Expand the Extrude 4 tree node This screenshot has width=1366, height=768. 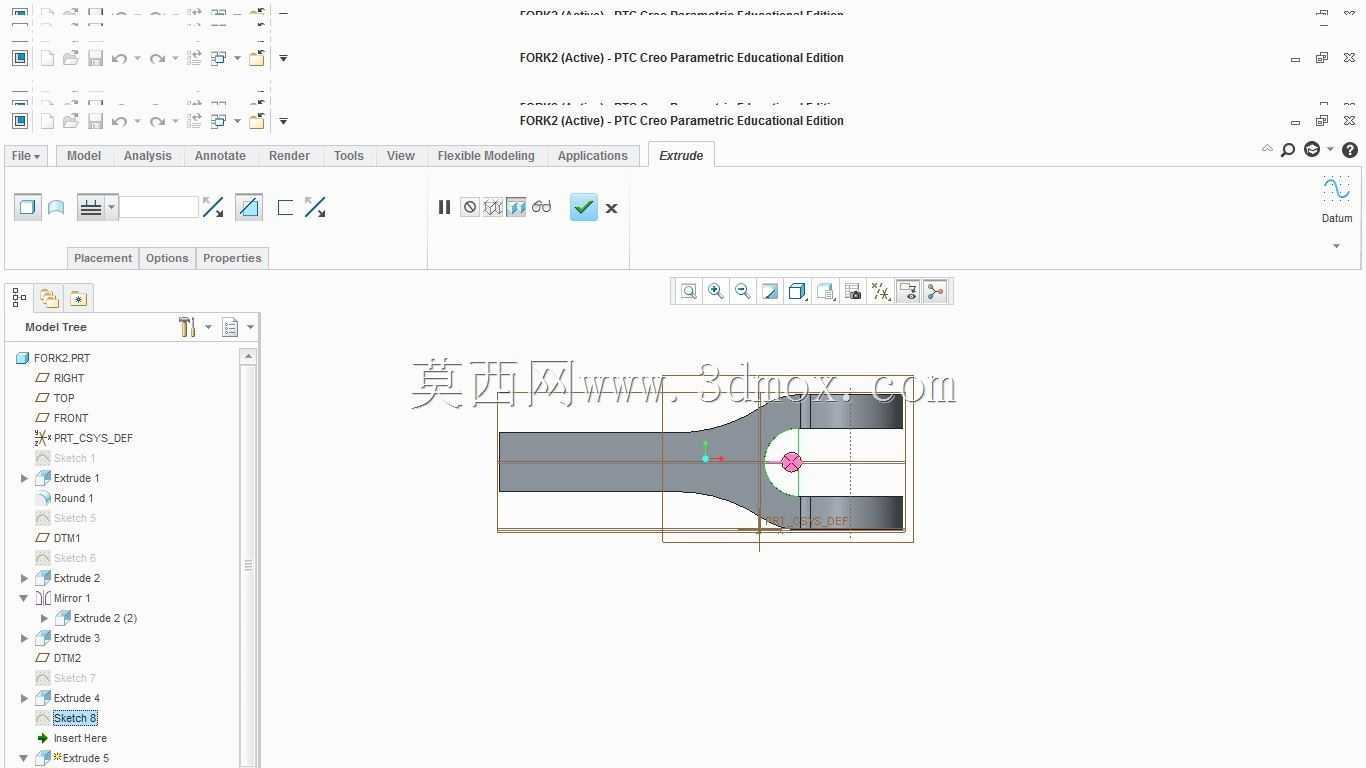click(x=25, y=698)
